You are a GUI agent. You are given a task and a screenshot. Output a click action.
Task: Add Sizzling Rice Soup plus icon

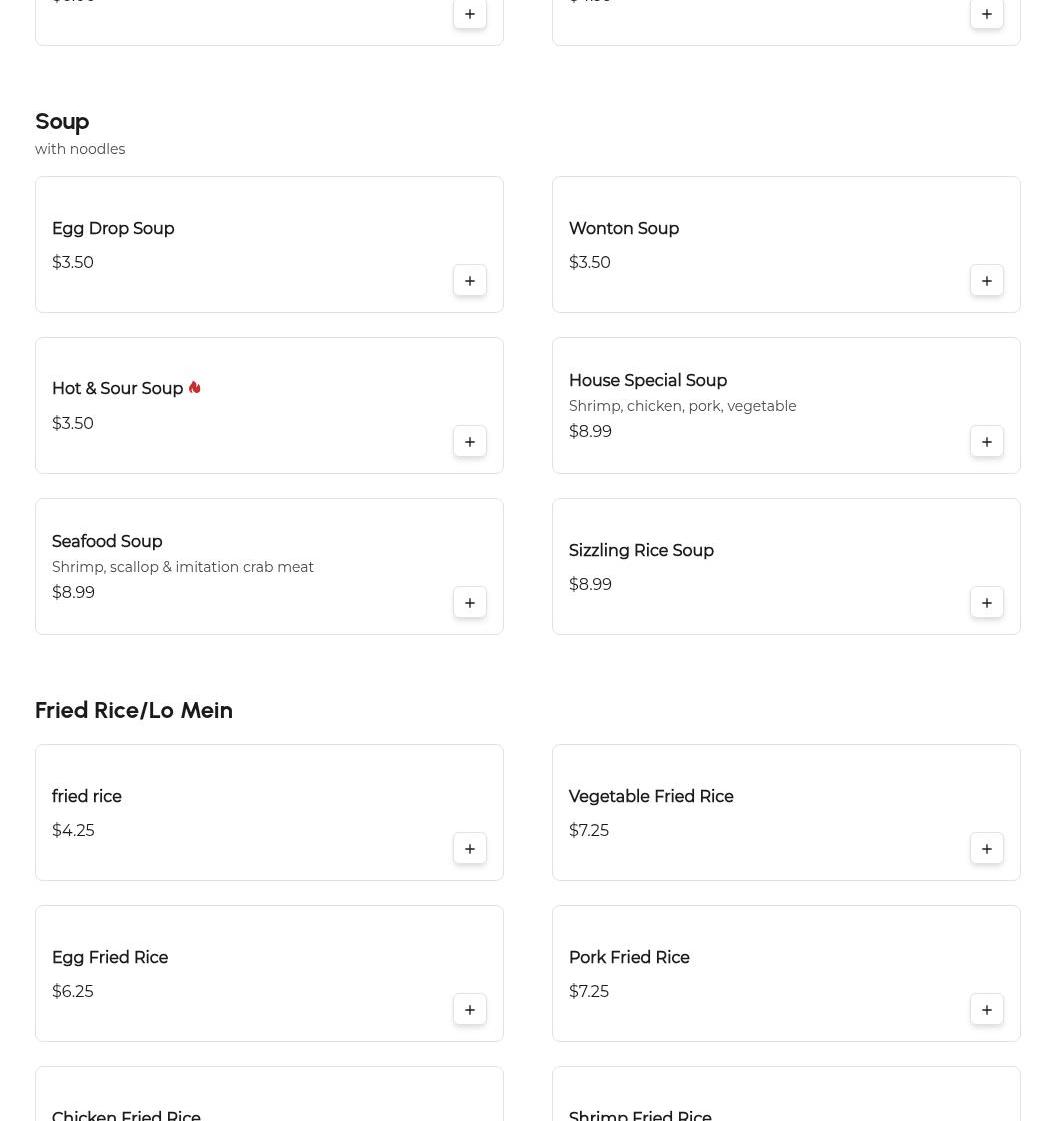(x=987, y=603)
